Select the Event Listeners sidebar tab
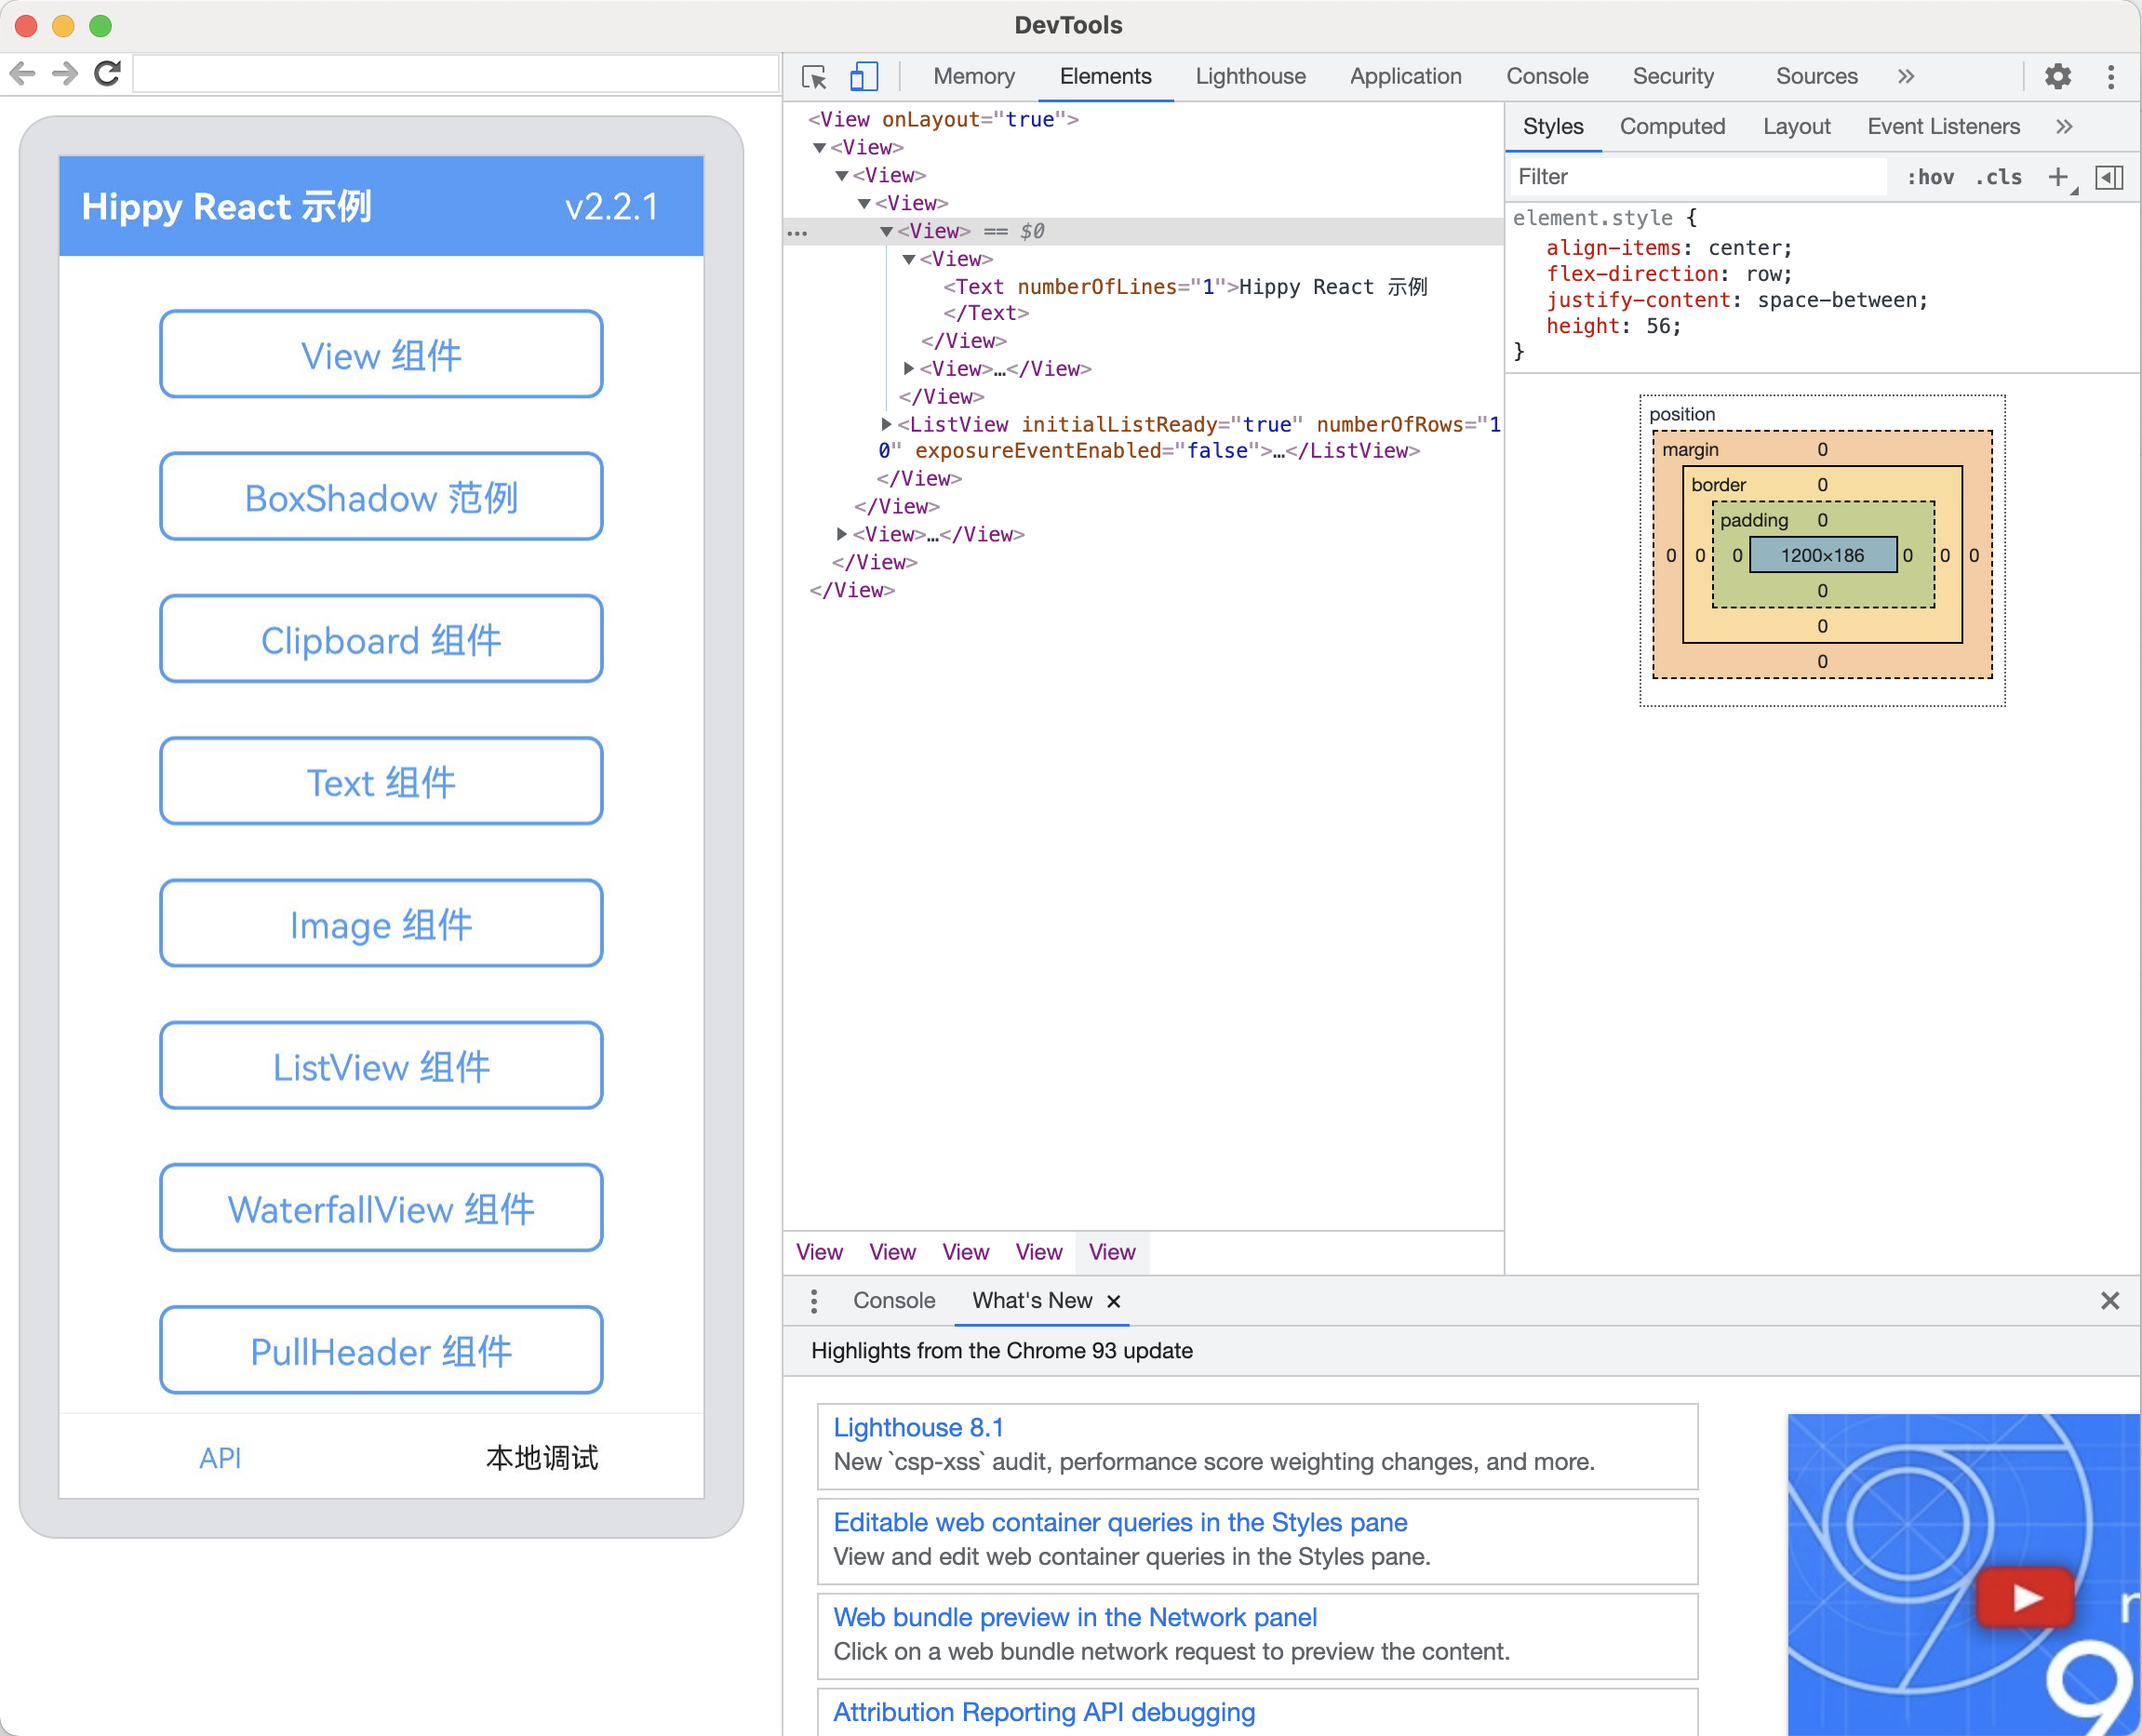This screenshot has height=1736, width=2142. click(1943, 127)
